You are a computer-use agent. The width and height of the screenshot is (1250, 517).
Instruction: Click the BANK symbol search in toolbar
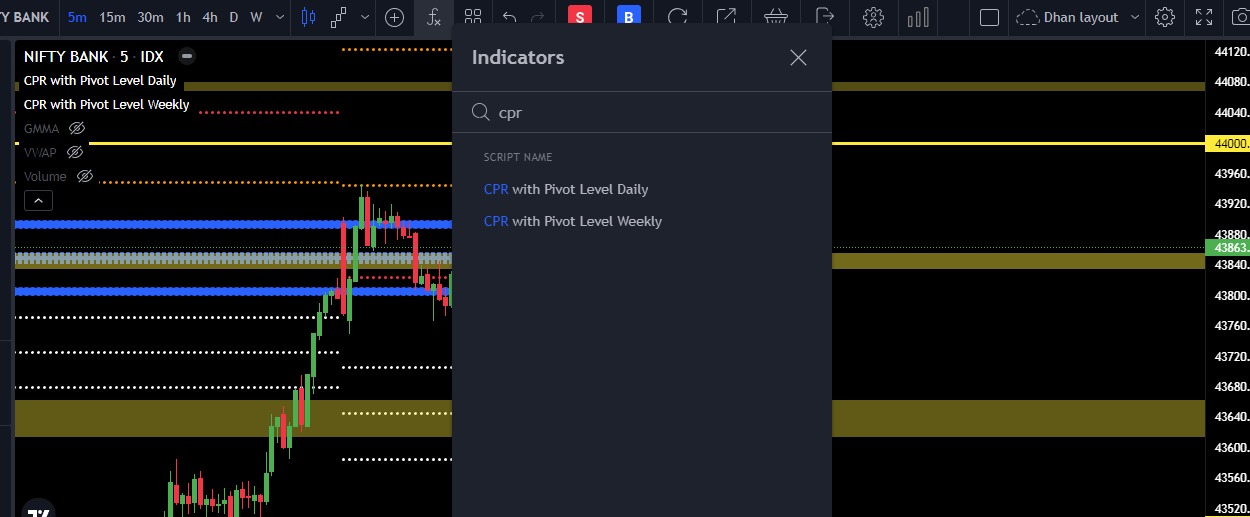coord(27,17)
